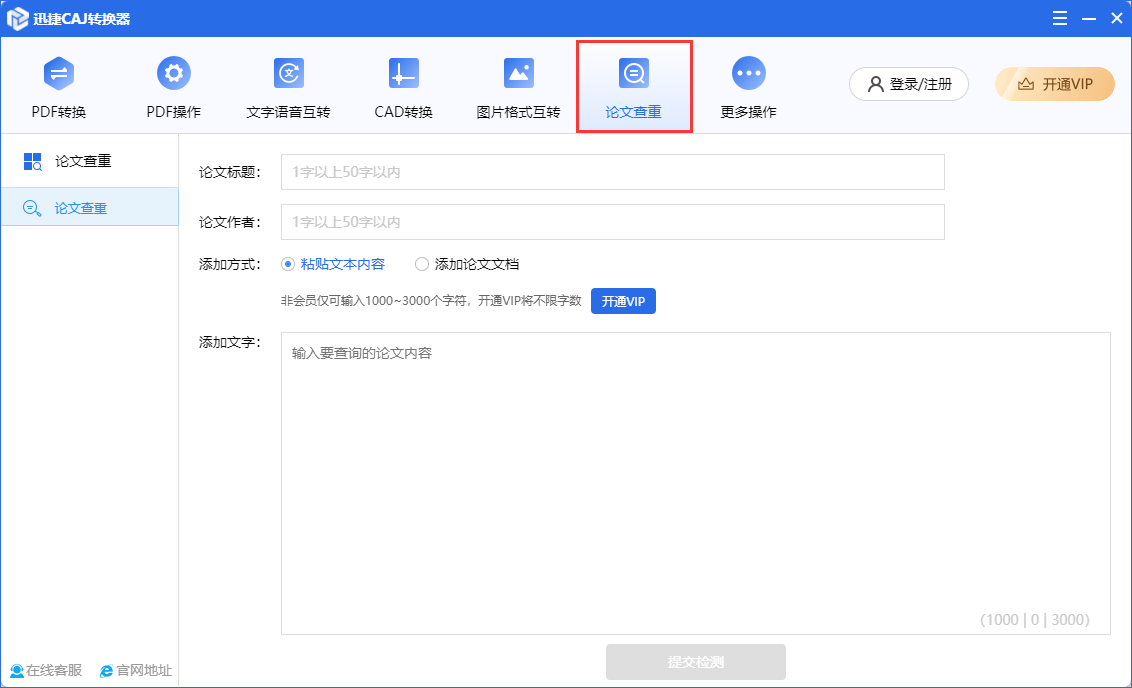Select 论文查重 item in sidebar
This screenshot has width=1132, height=688.
80,208
